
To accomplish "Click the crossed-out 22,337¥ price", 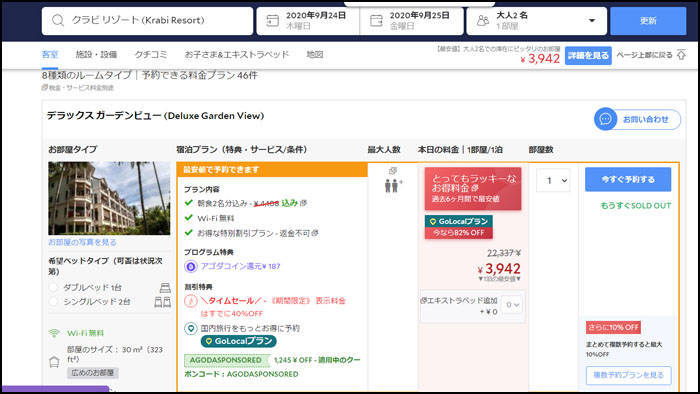I will (504, 253).
